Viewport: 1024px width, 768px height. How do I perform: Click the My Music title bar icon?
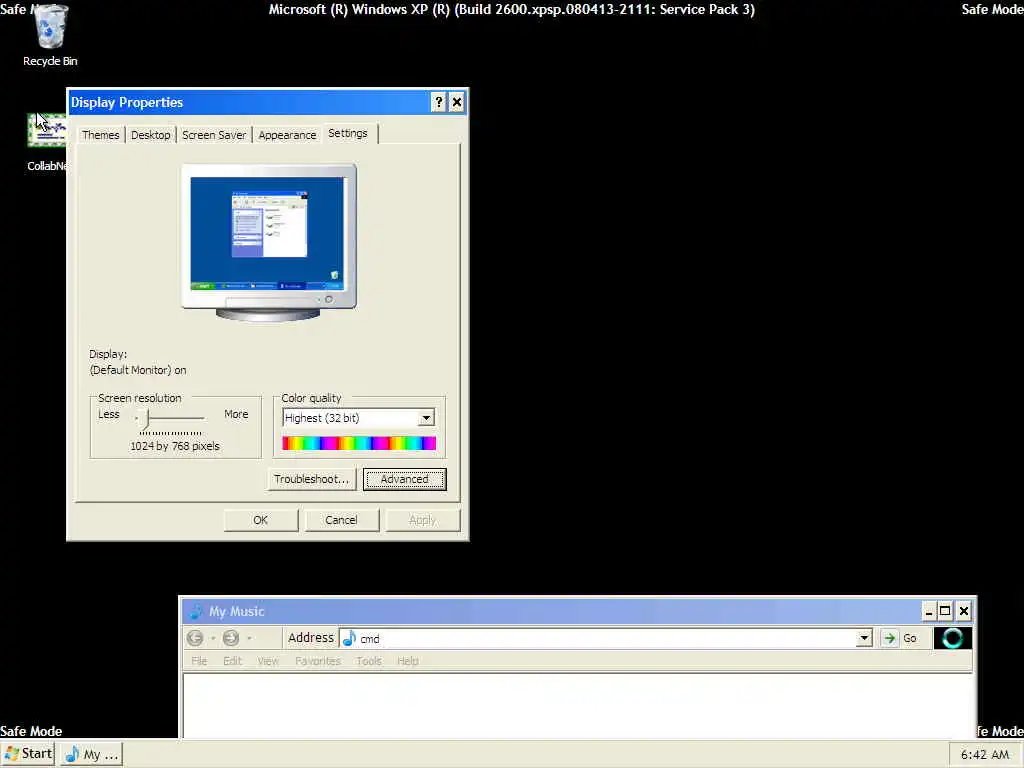point(195,611)
